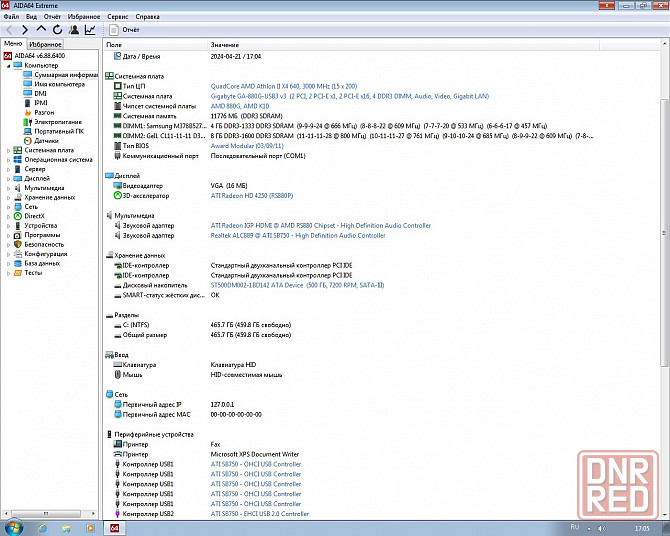Click the Конфигурация icon in the tree
Image resolution: width=670 pixels, height=536 pixels.
tap(18, 253)
